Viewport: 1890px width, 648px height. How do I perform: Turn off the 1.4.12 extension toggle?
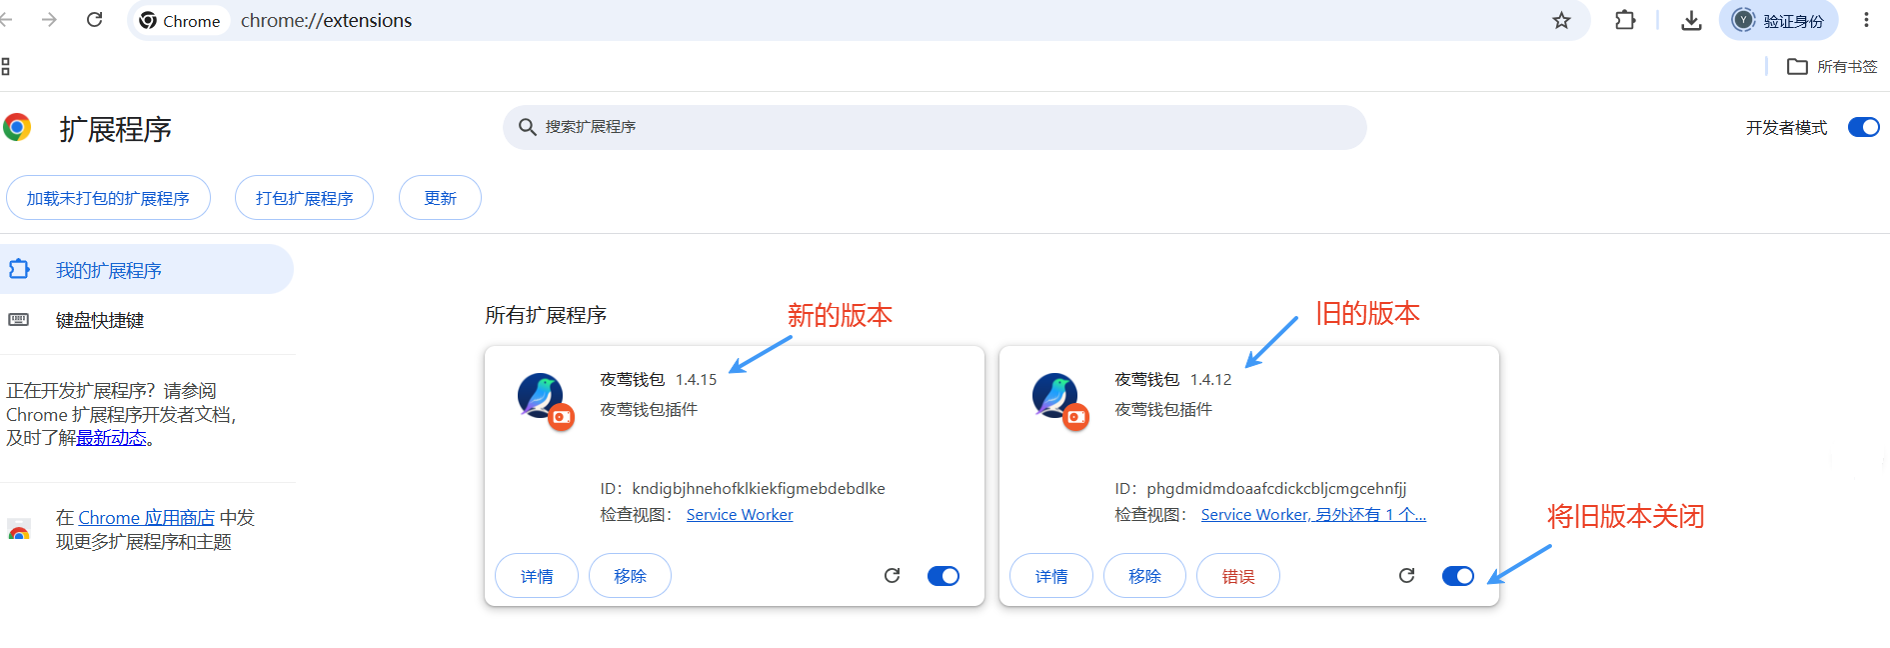1458,576
